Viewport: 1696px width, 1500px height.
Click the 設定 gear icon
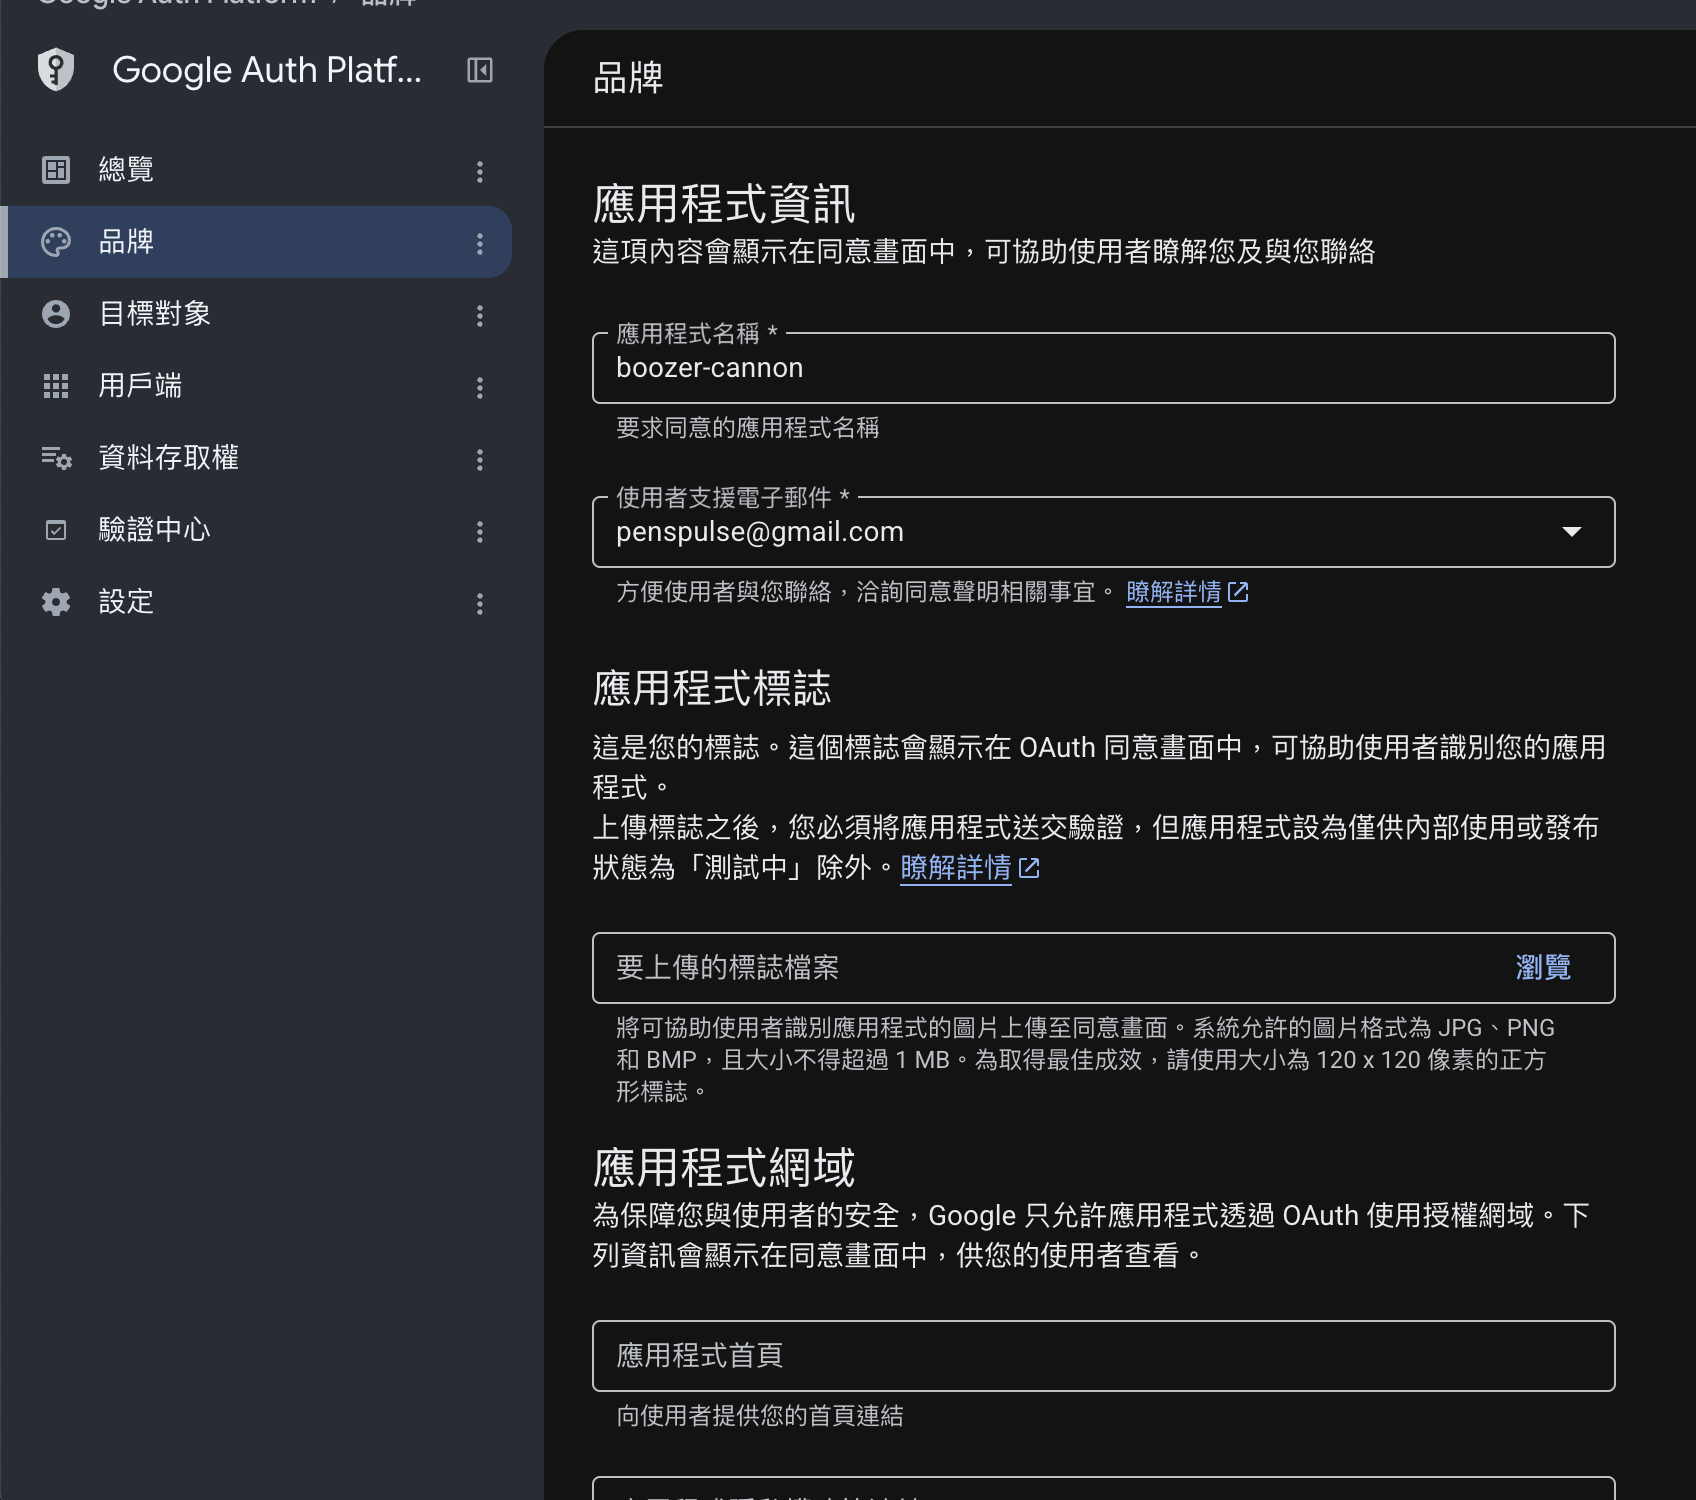click(x=56, y=602)
